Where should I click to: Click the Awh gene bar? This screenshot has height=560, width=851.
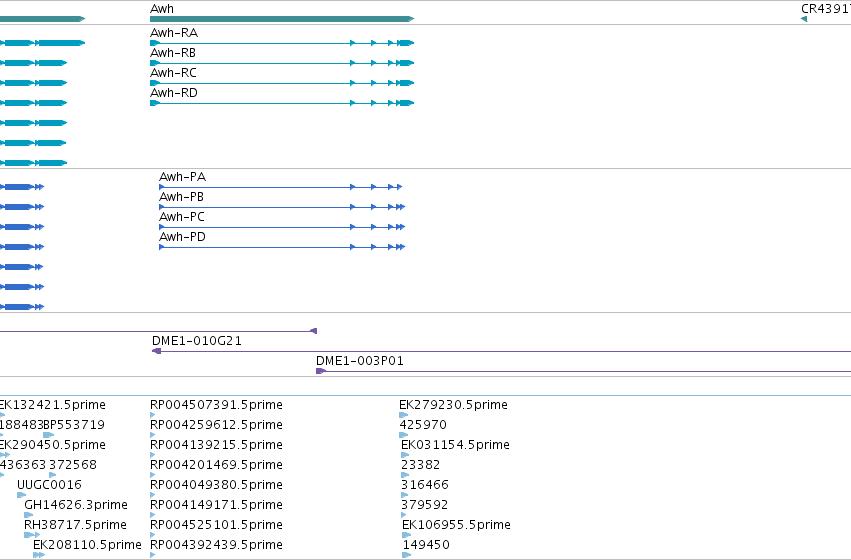[282, 19]
